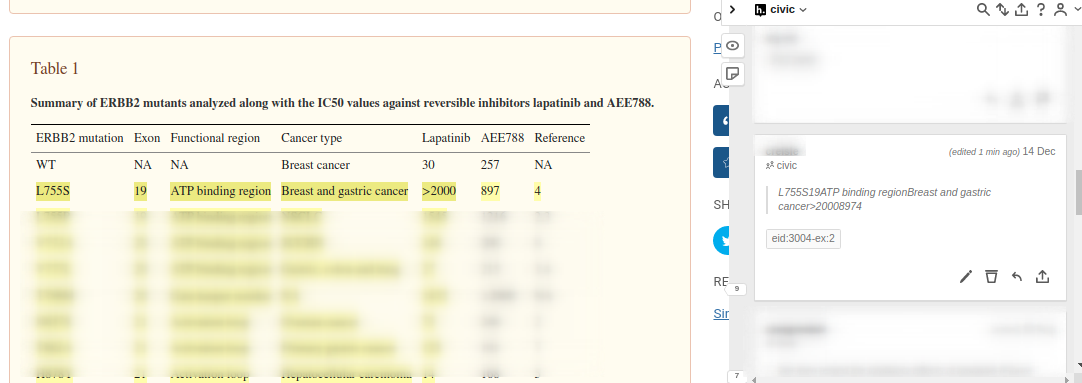
Task: Click the table caption about ERBB2 mutants
Action: click(342, 104)
